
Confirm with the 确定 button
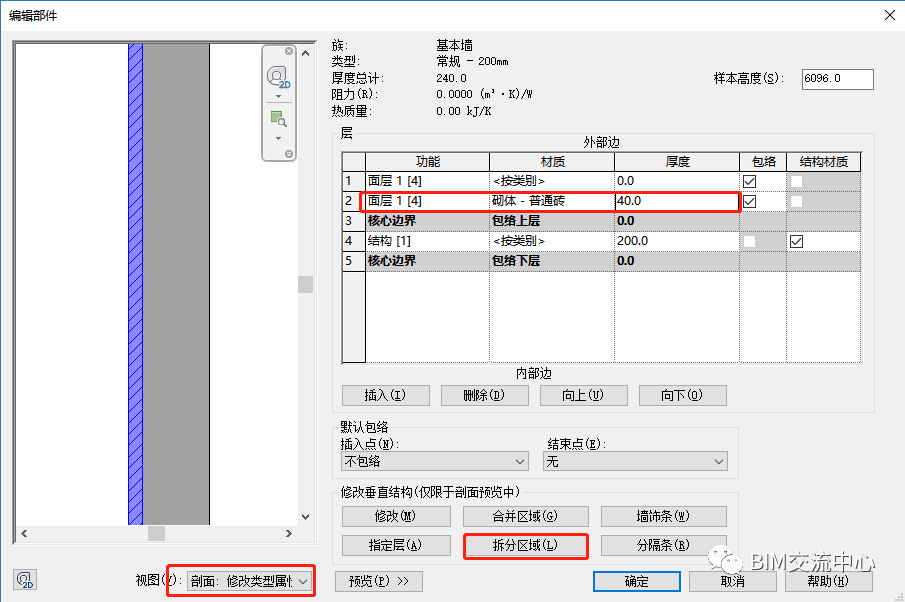tap(637, 581)
